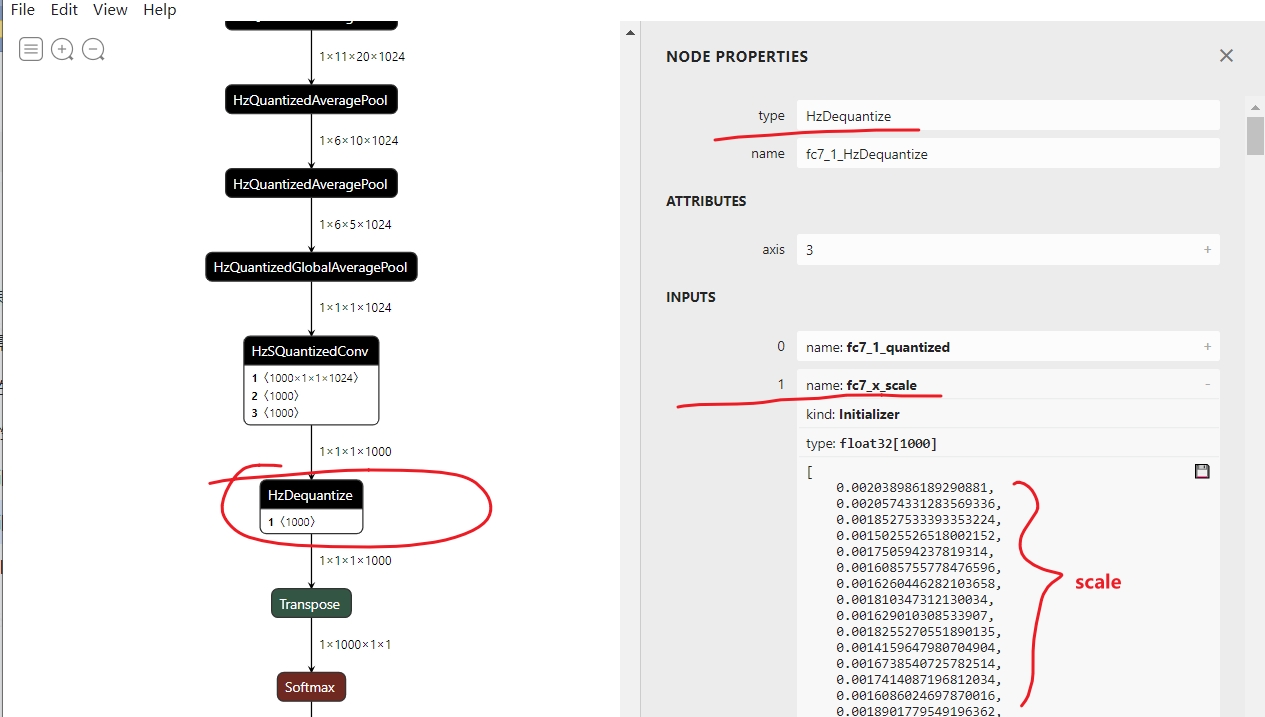Expand the axis attribute row

(x=1207, y=250)
